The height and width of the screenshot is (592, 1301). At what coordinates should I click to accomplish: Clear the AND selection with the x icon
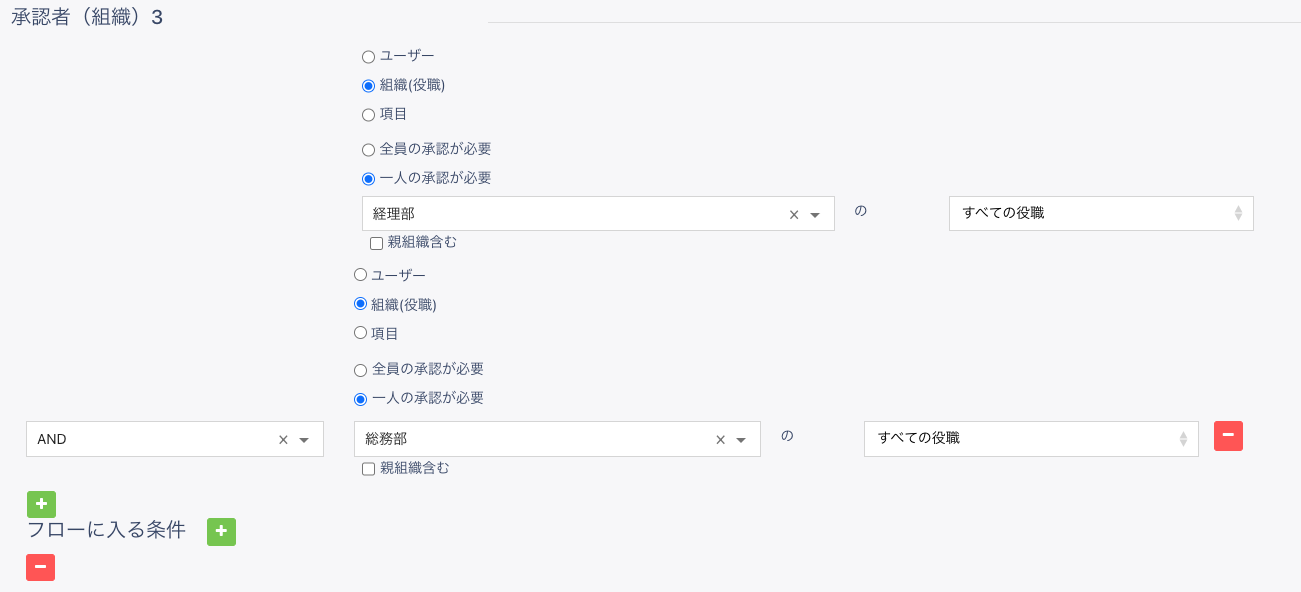coord(283,439)
